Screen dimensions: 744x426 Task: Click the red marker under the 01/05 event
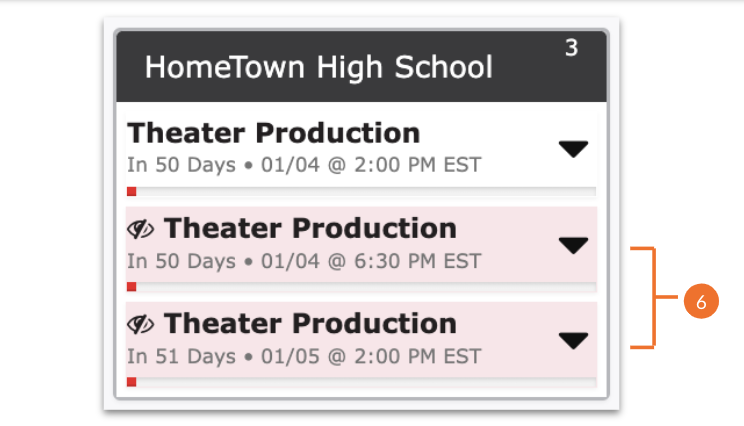(131, 382)
